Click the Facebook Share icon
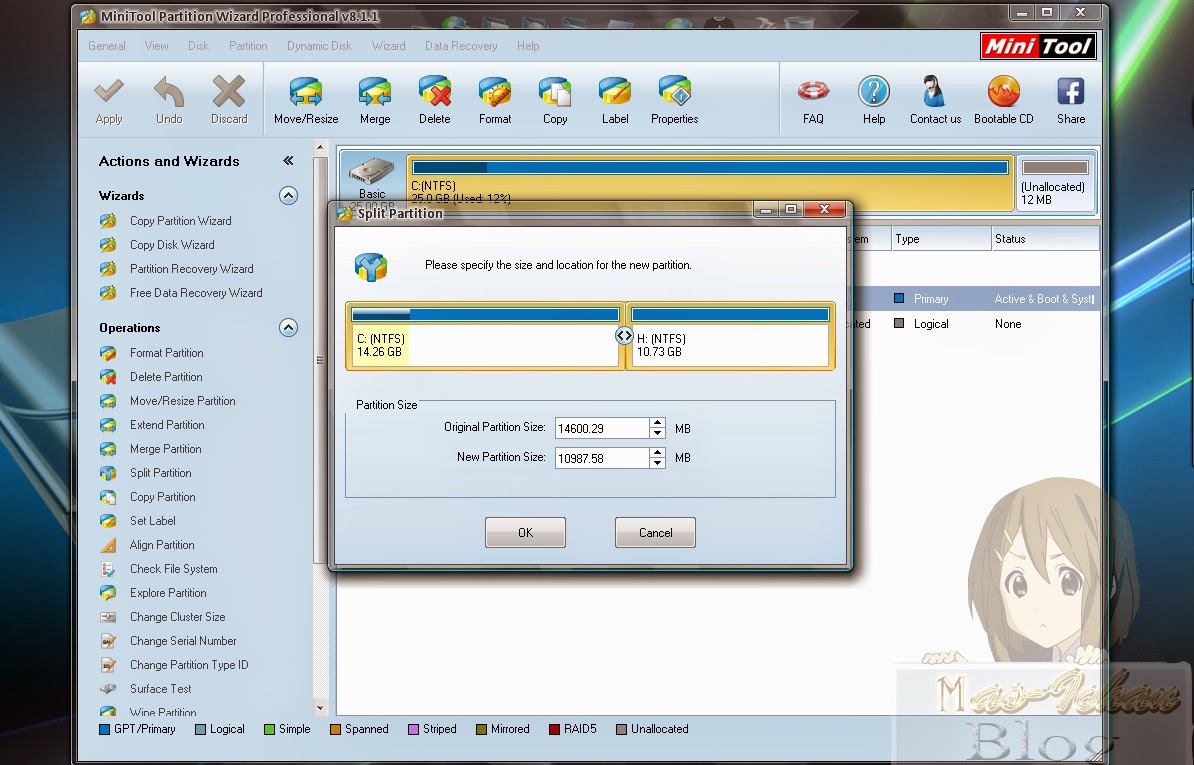1194x765 pixels. [1071, 91]
